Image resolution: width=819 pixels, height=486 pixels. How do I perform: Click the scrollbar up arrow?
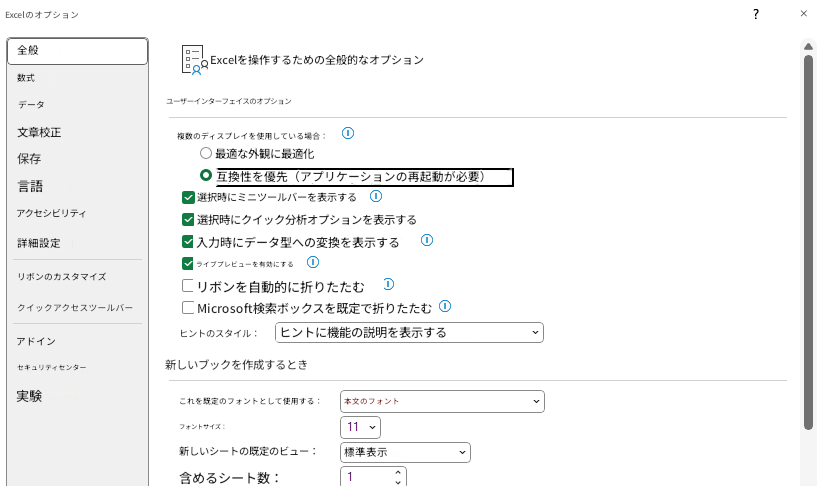point(808,47)
